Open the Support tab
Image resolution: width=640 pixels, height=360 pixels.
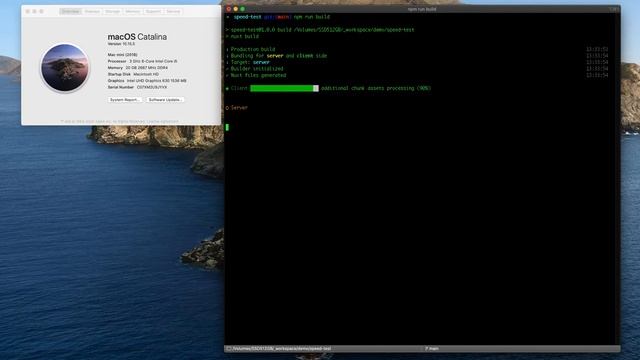[x=153, y=11]
